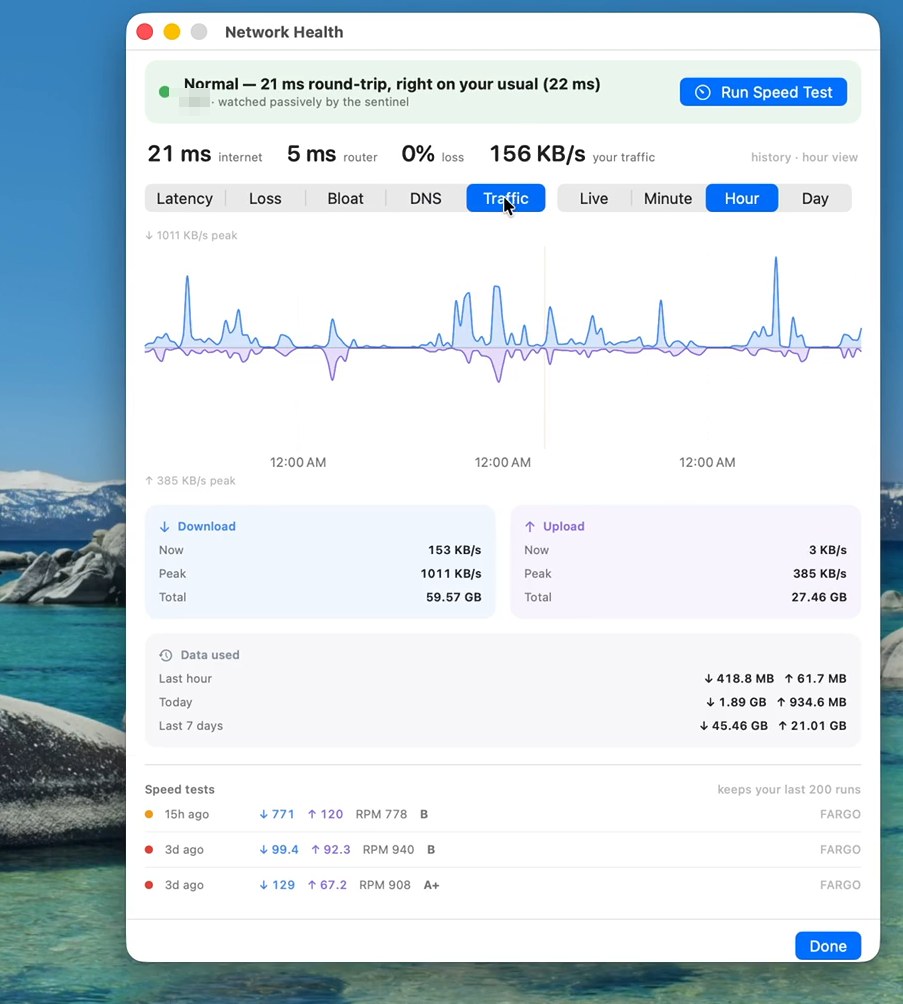Click the Upload Now value 3 KB/s
Screen dimensions: 903x1004
[827, 550]
